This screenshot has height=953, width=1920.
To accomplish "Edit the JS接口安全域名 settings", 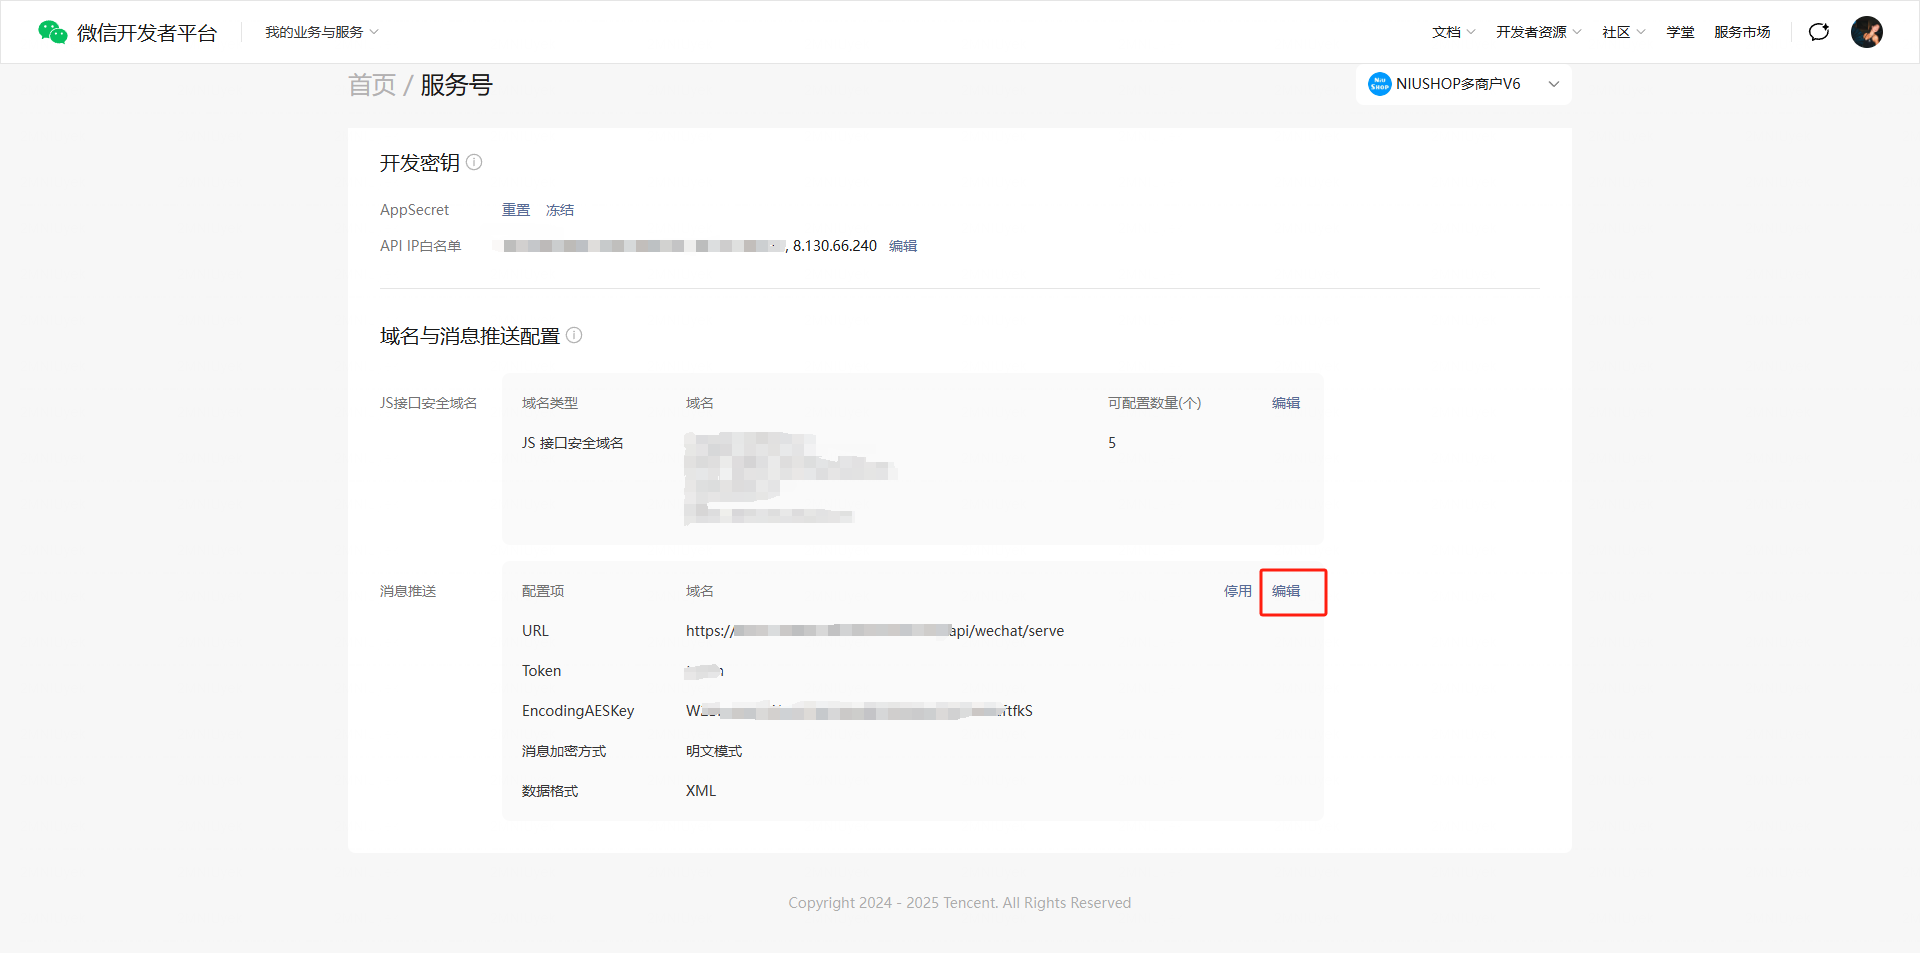I will (x=1286, y=403).
